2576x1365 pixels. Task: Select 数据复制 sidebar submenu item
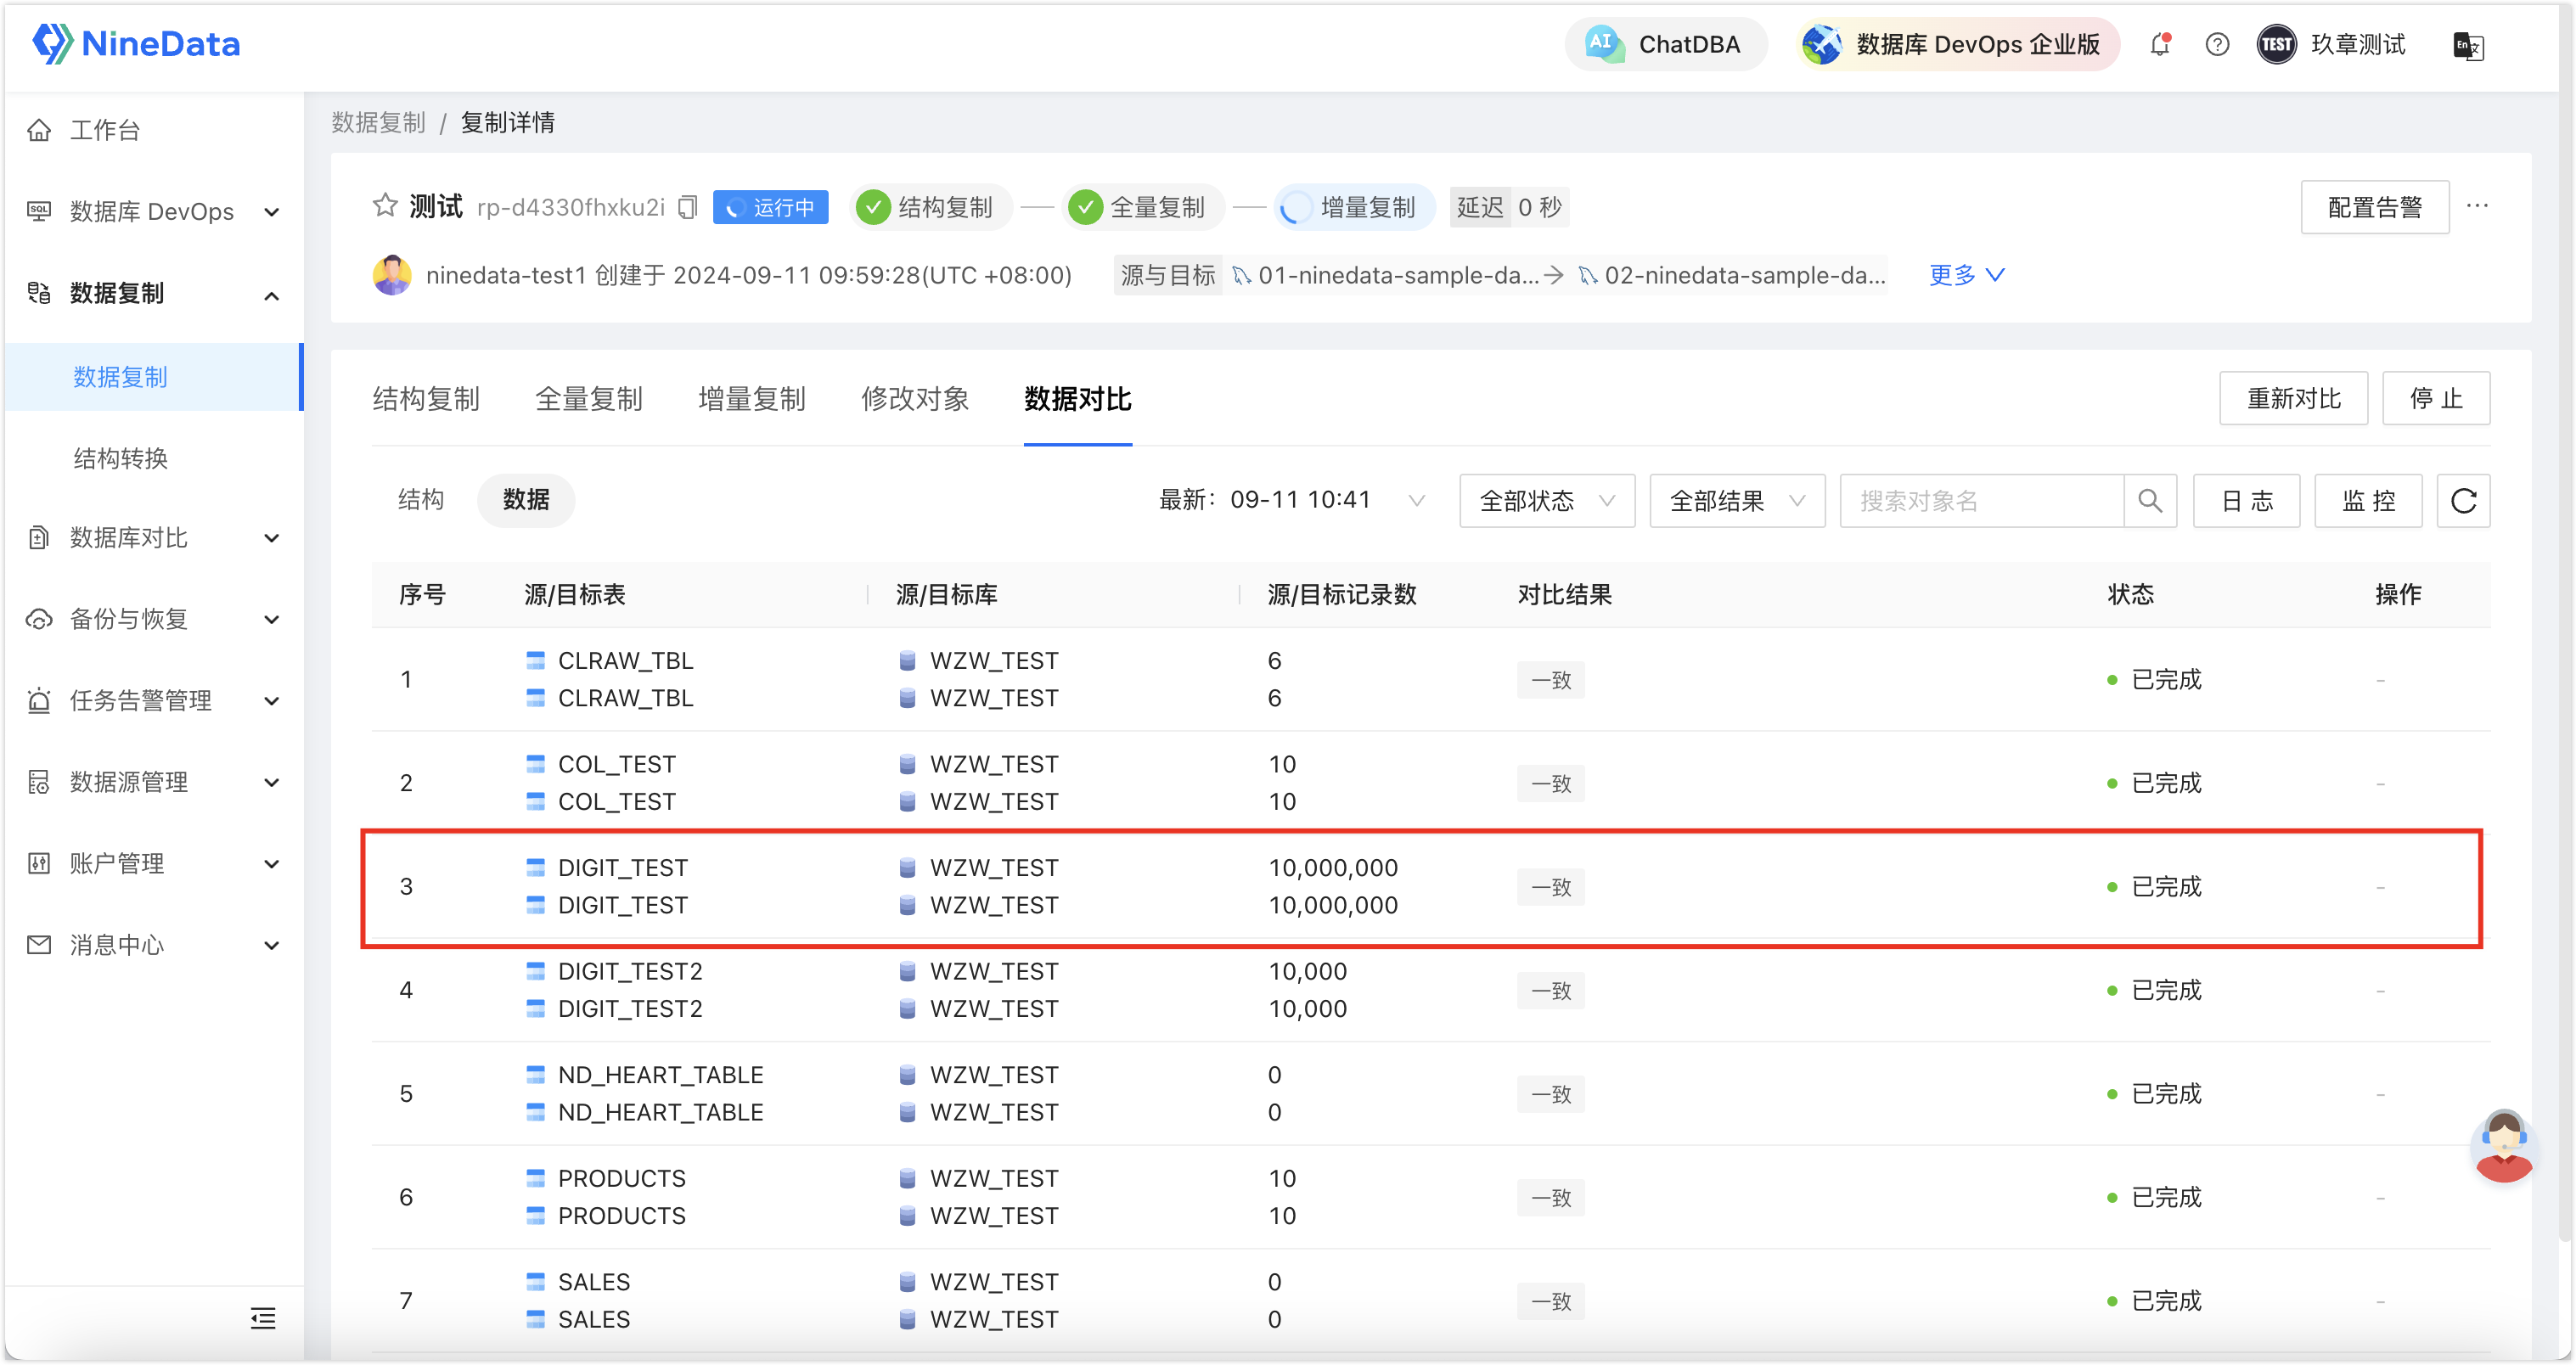point(152,377)
